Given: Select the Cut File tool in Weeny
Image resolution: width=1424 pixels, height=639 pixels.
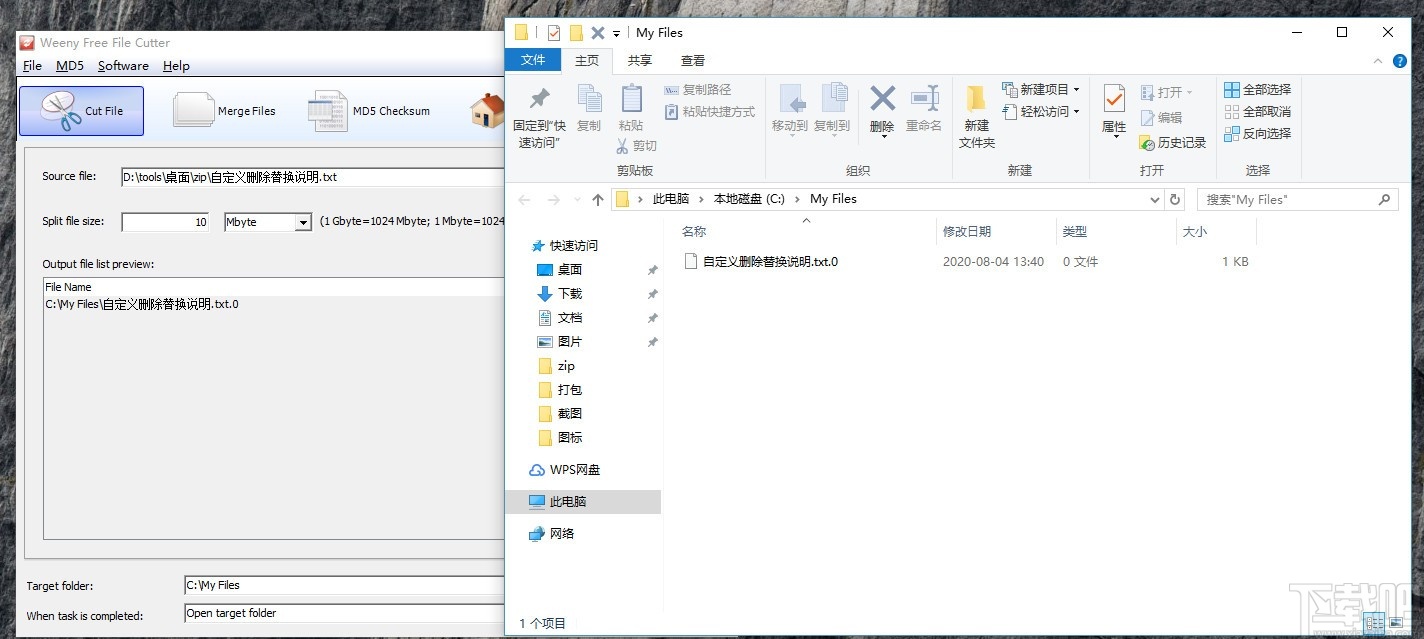Looking at the screenshot, I should [x=81, y=110].
